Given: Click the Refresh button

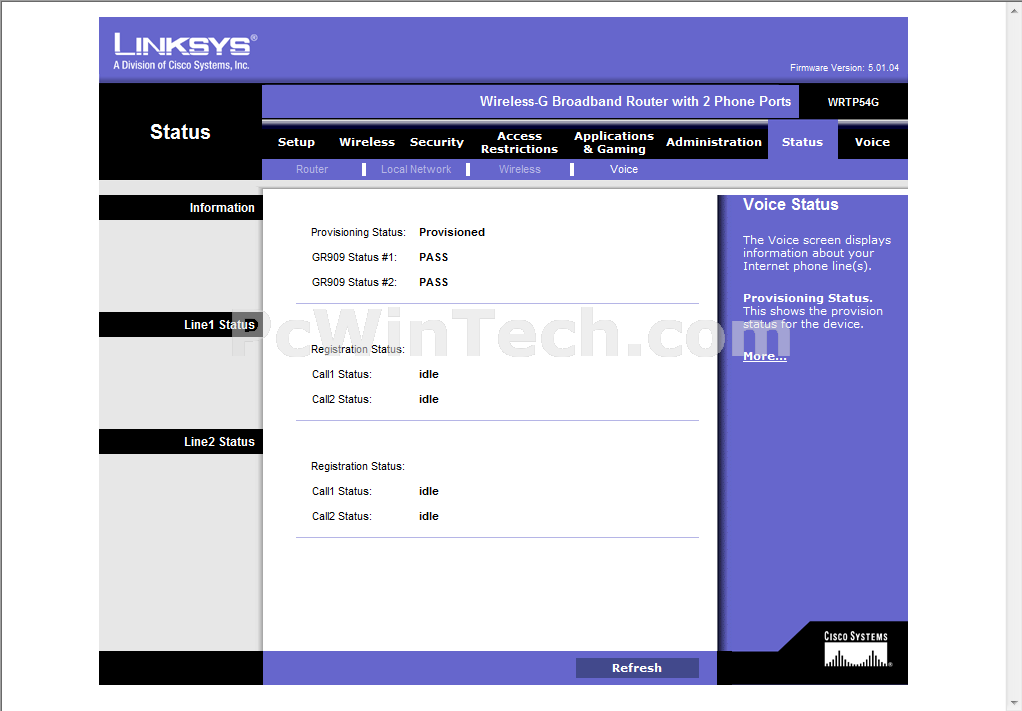Looking at the screenshot, I should 637,668.
